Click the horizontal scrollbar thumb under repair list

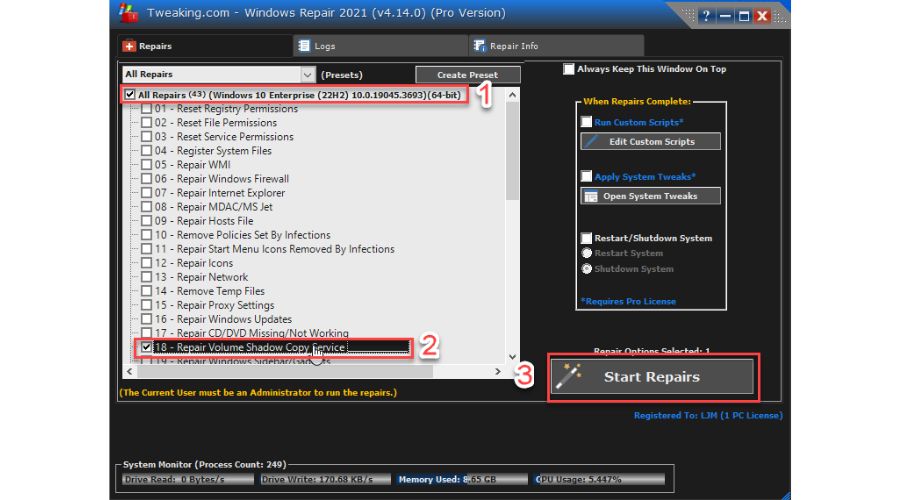pos(285,371)
